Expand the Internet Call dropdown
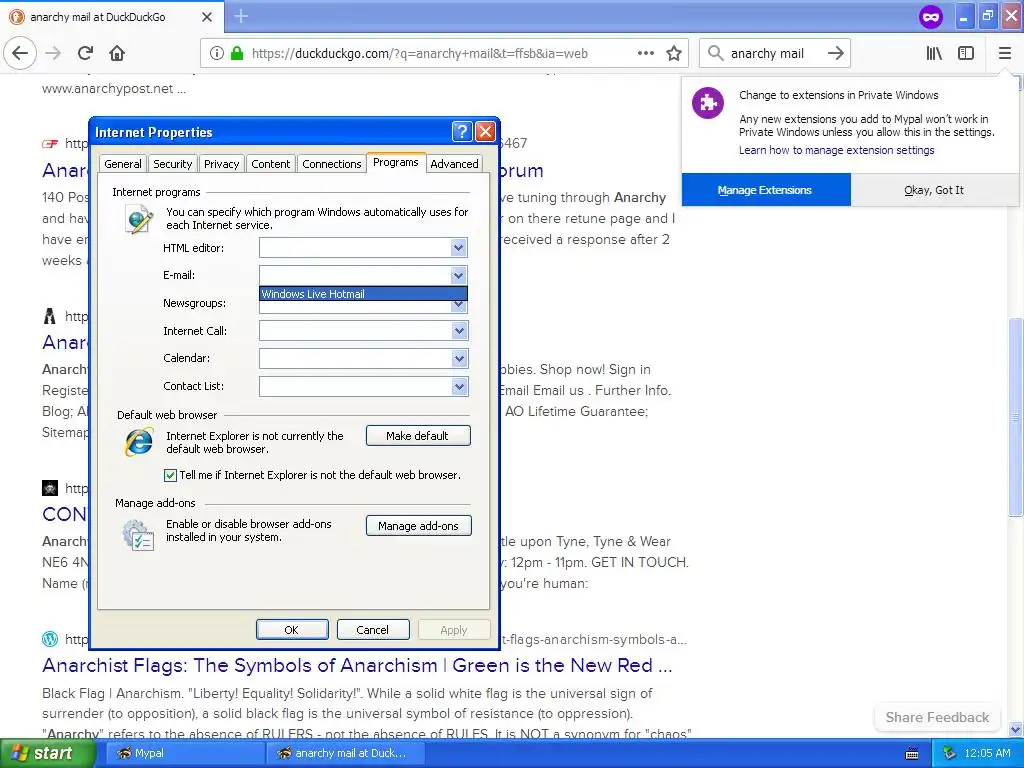Image resolution: width=1024 pixels, height=768 pixels. pos(459,331)
